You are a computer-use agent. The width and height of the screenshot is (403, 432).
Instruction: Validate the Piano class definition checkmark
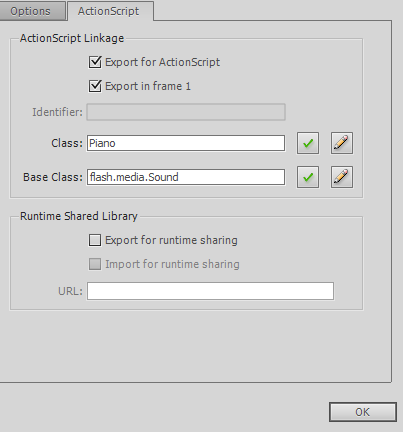tap(308, 143)
